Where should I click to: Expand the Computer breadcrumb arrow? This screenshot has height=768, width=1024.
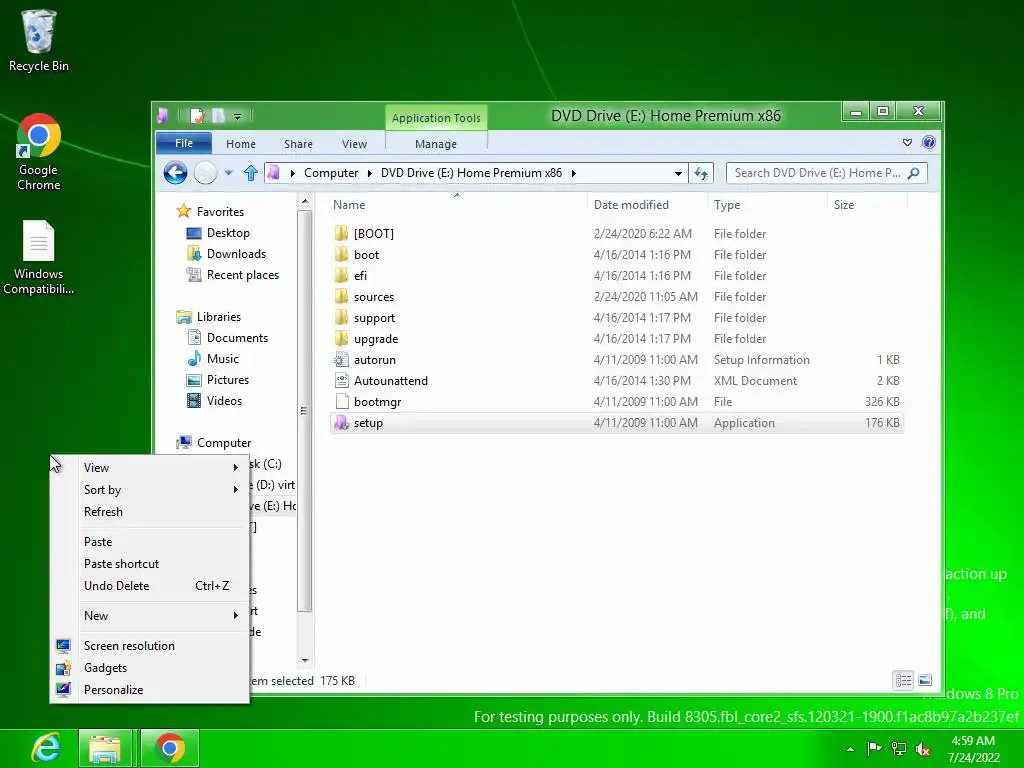[x=370, y=173]
